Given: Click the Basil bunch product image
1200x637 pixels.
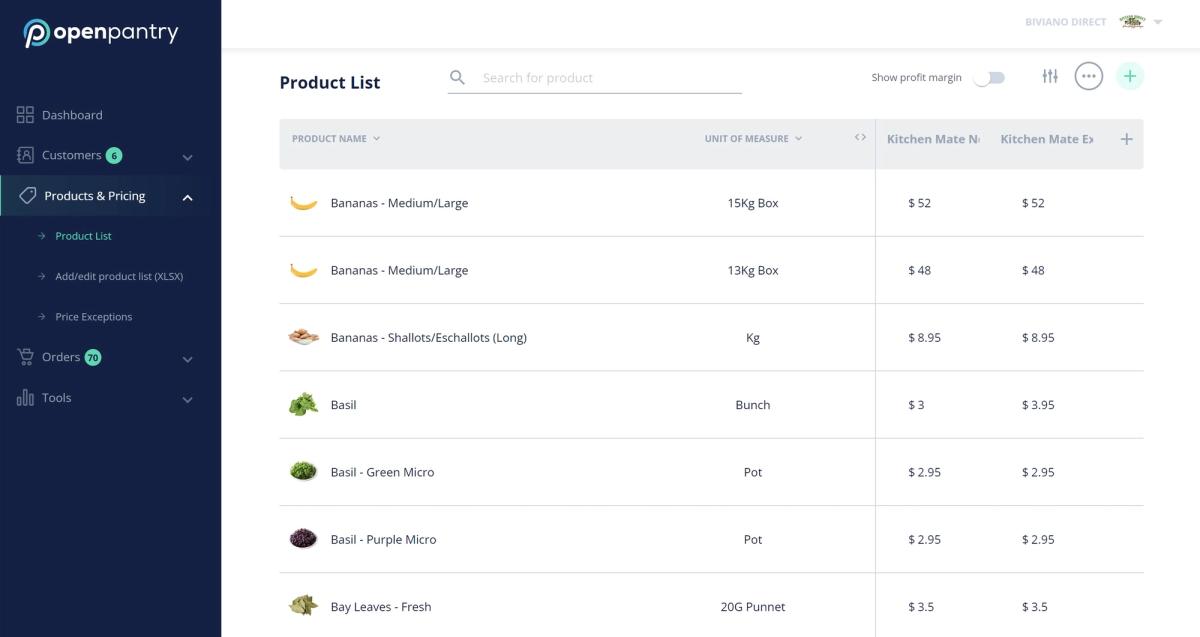Looking at the screenshot, I should (303, 405).
